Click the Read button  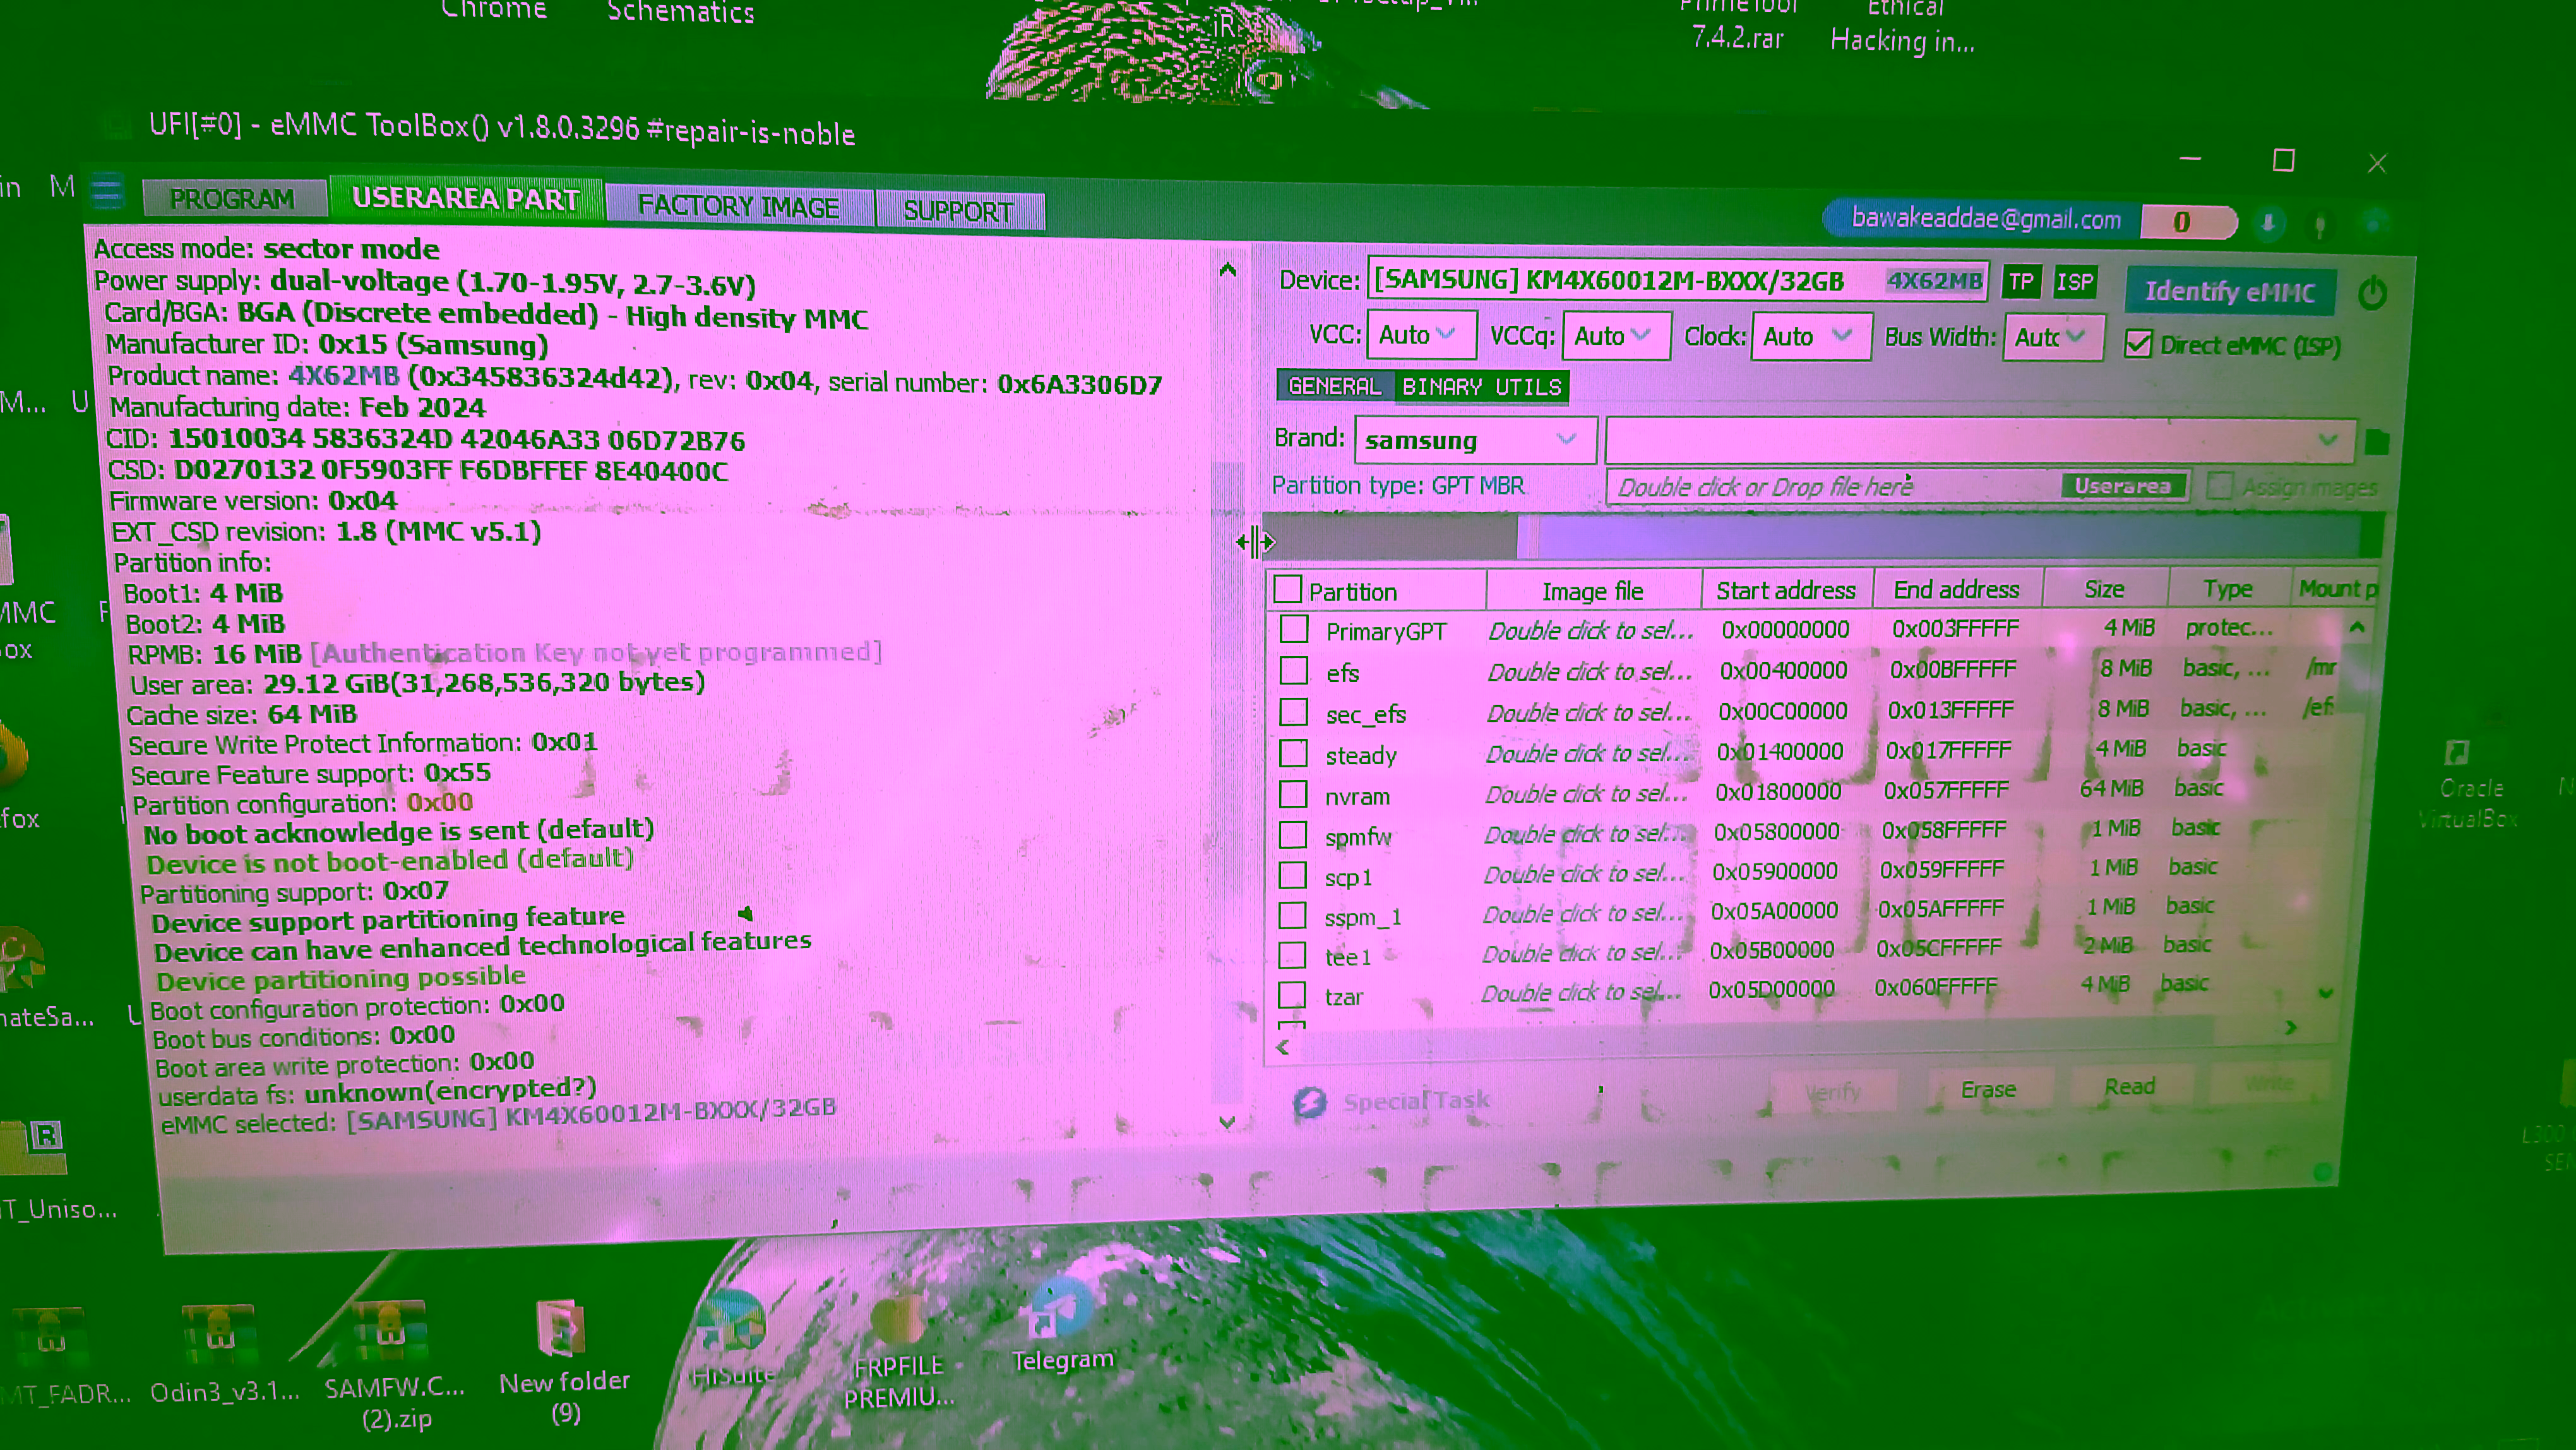coord(2129,1087)
